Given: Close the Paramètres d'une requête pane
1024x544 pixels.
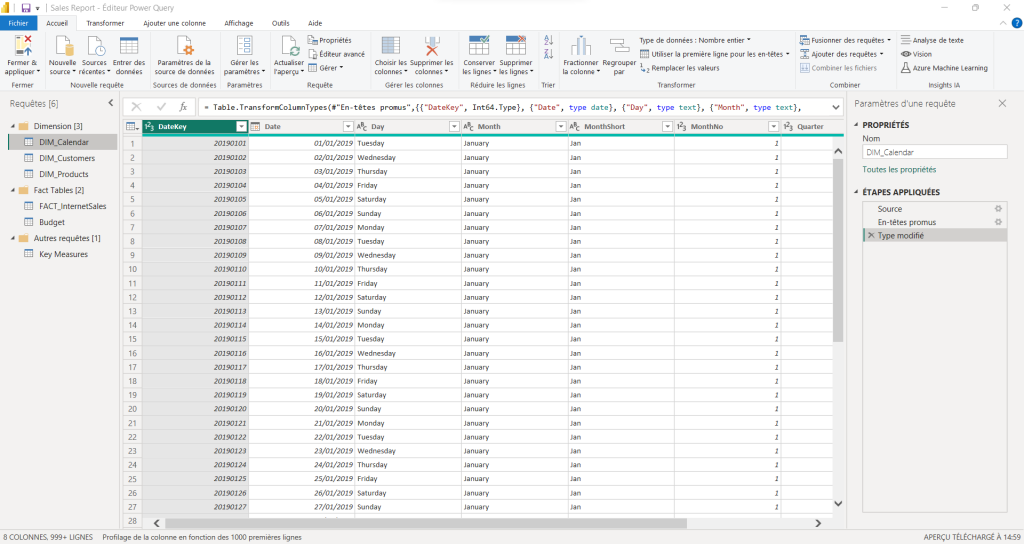Looking at the screenshot, I should pyautogui.click(x=1002, y=103).
